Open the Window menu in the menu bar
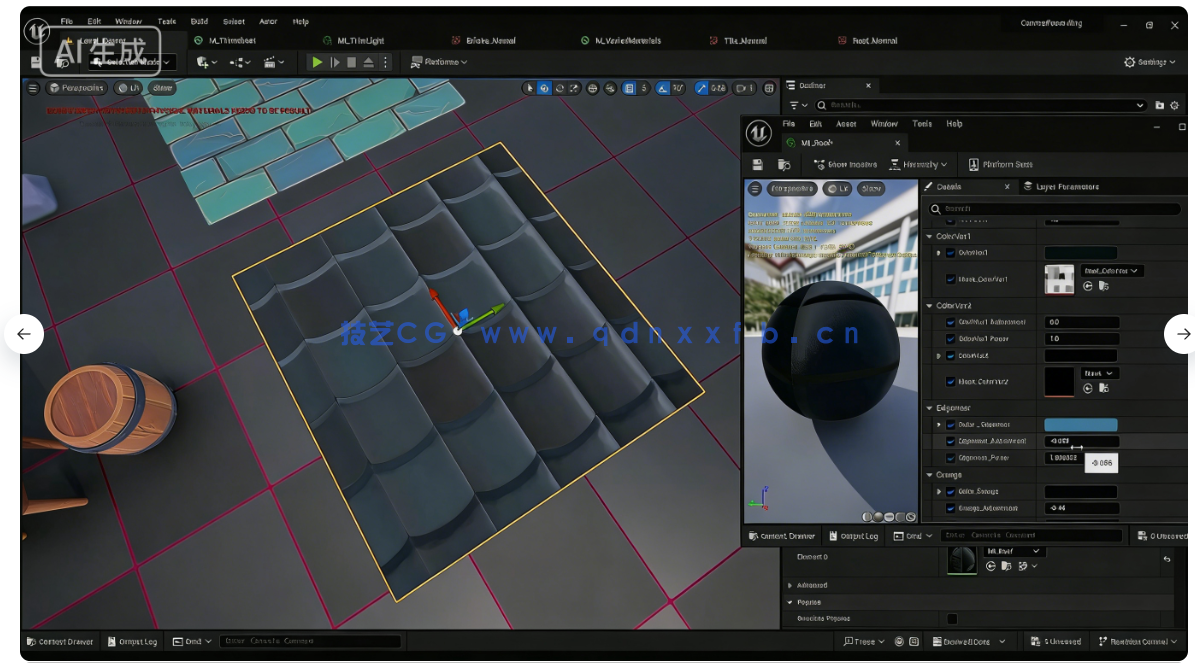This screenshot has width=1195, height=667. (x=130, y=20)
